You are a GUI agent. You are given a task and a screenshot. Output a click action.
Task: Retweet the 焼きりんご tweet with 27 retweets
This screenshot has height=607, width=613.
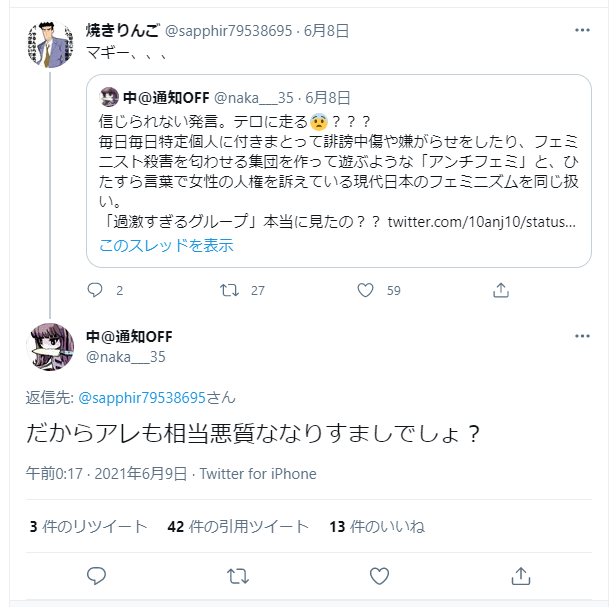[x=229, y=290]
